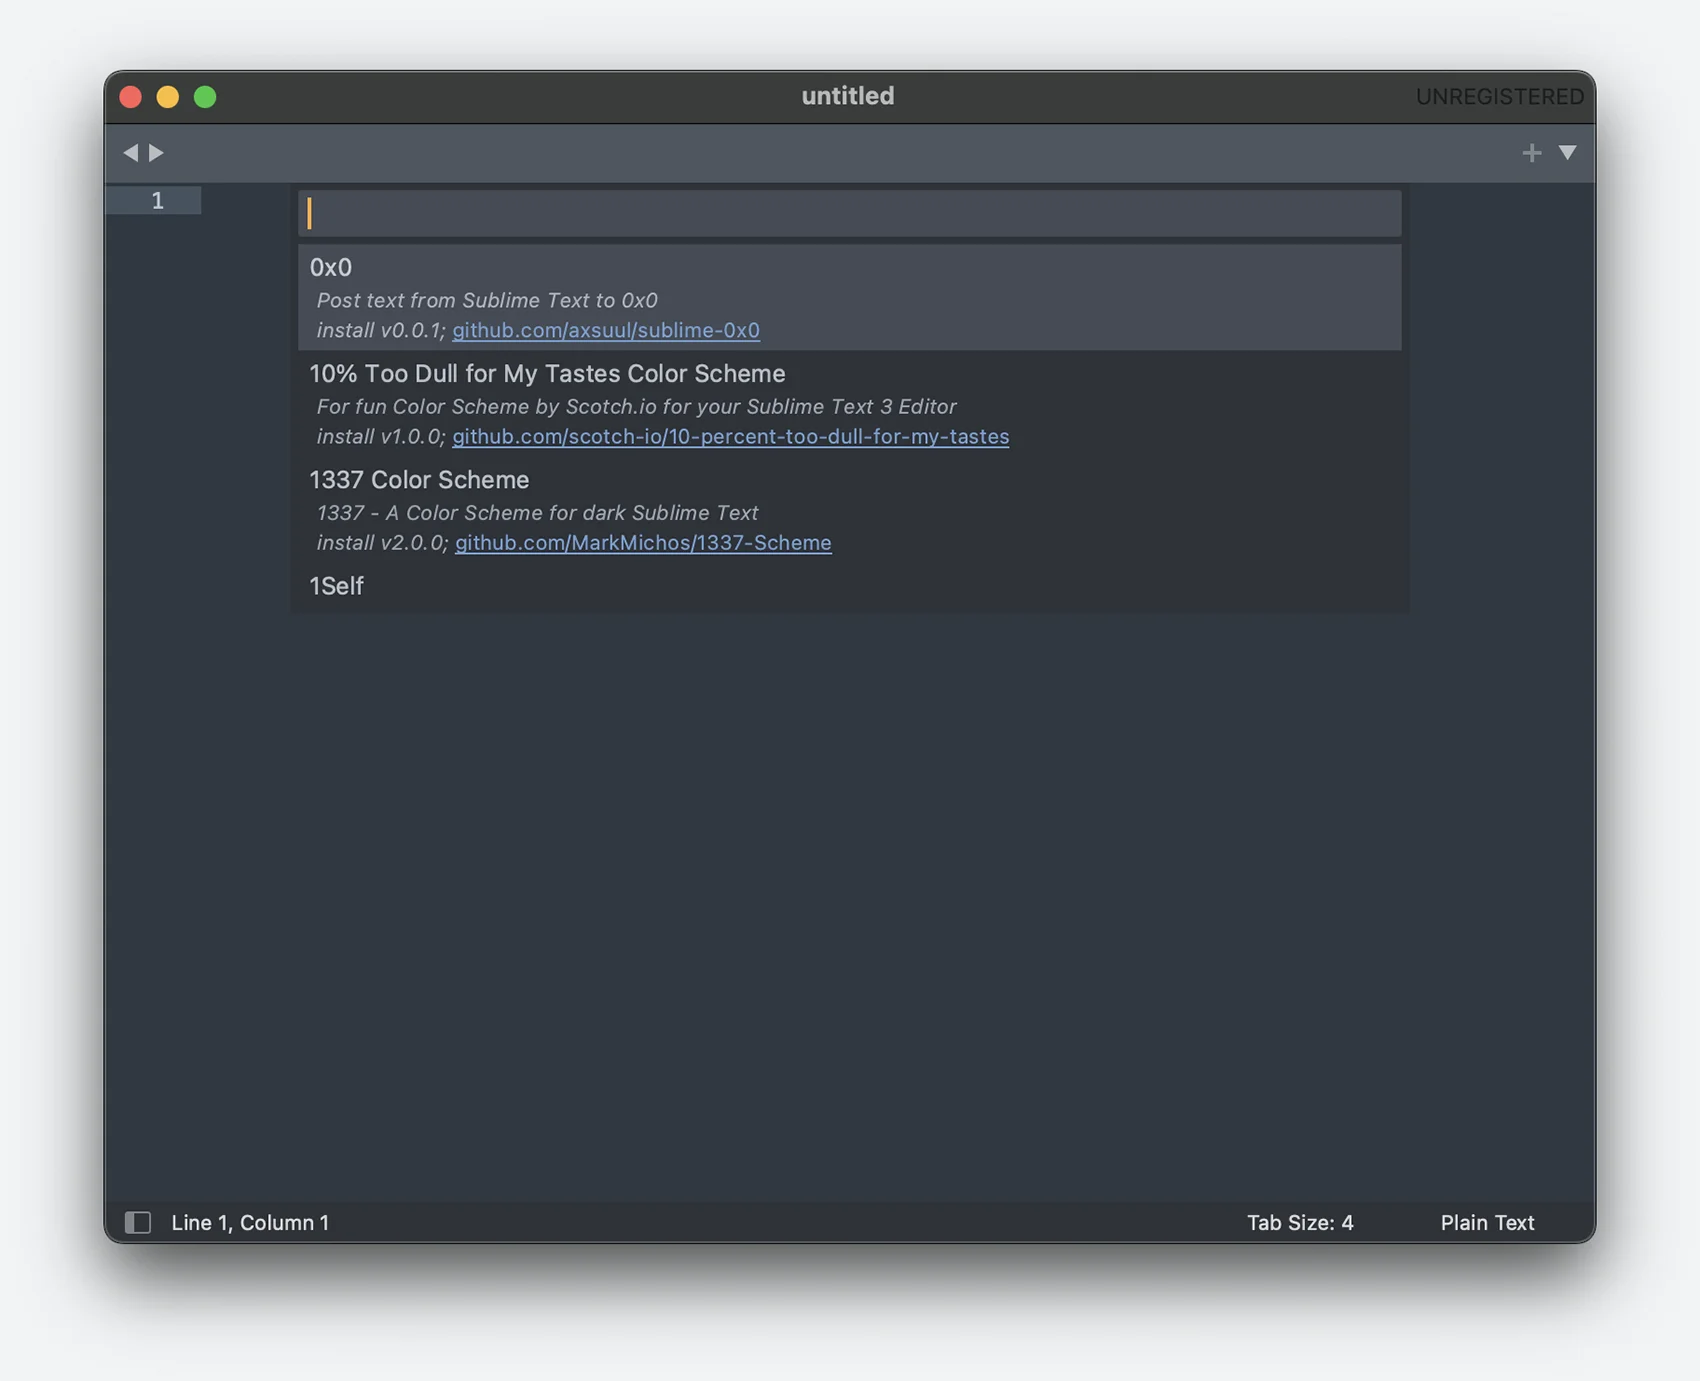This screenshot has height=1381, width=1700.
Task: Open github.com/axsuul/sublime-0x0 link
Action: [x=605, y=330]
